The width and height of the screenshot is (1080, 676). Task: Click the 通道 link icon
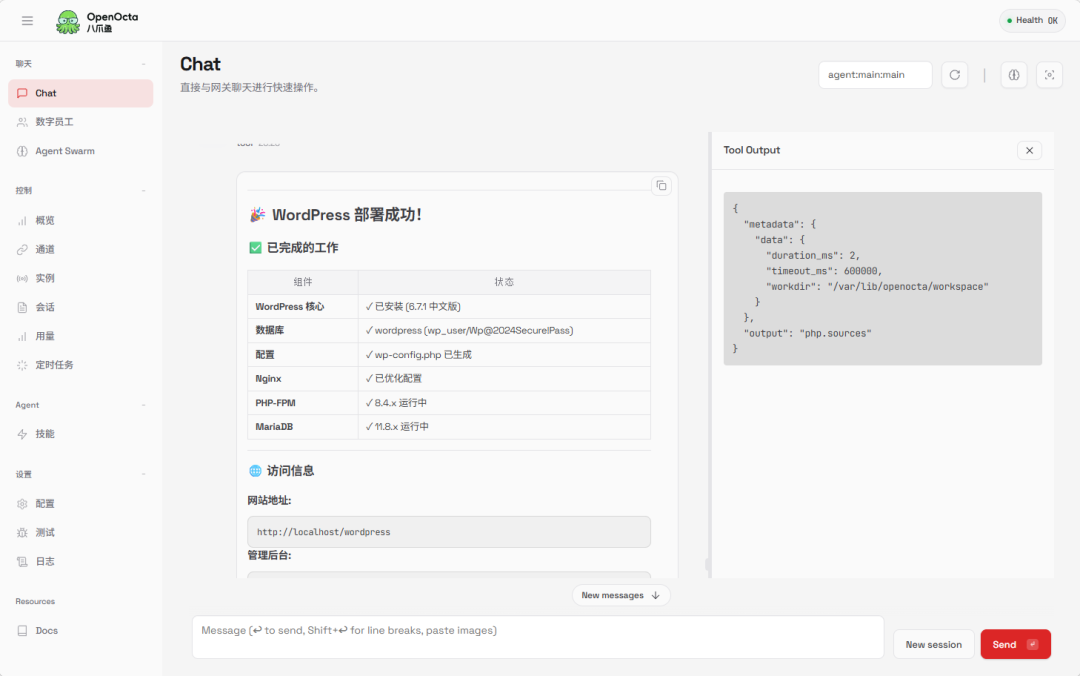[22, 249]
